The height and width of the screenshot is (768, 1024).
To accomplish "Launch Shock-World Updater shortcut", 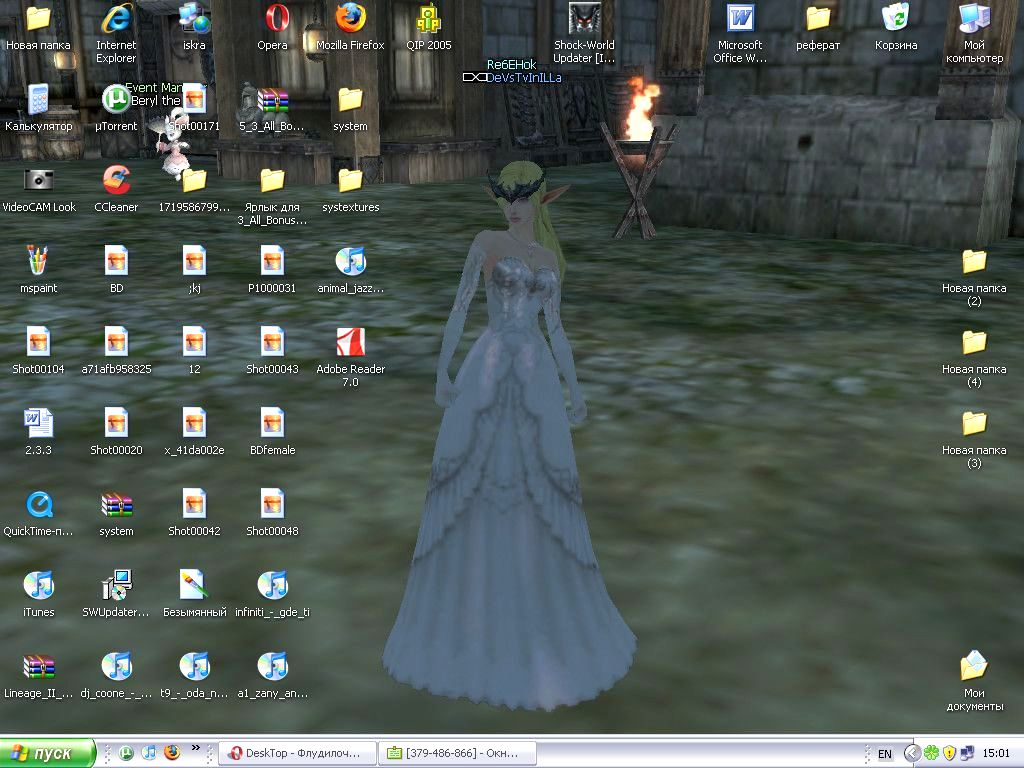I will coord(584,20).
